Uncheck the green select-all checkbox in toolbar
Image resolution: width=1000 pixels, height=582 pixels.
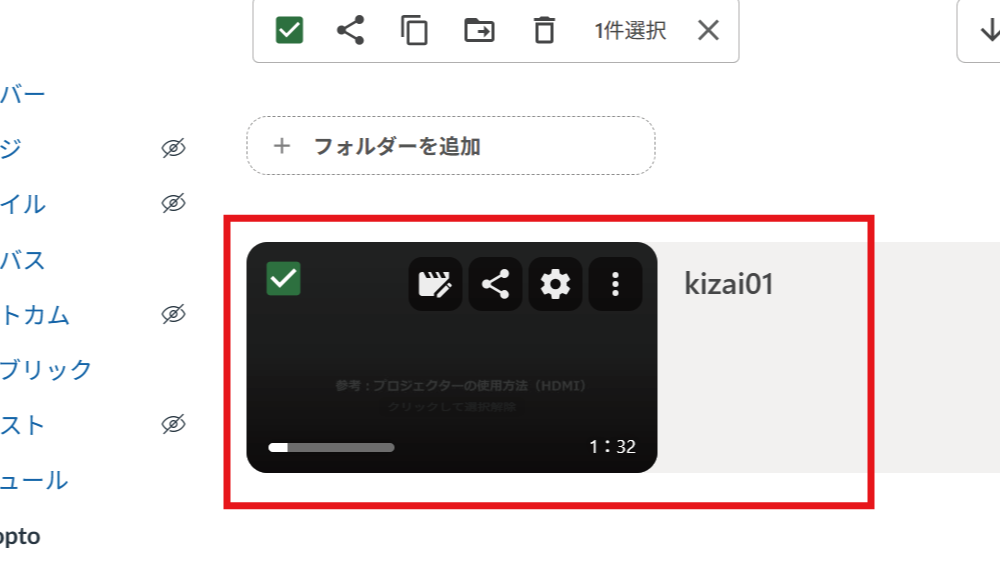(x=289, y=30)
